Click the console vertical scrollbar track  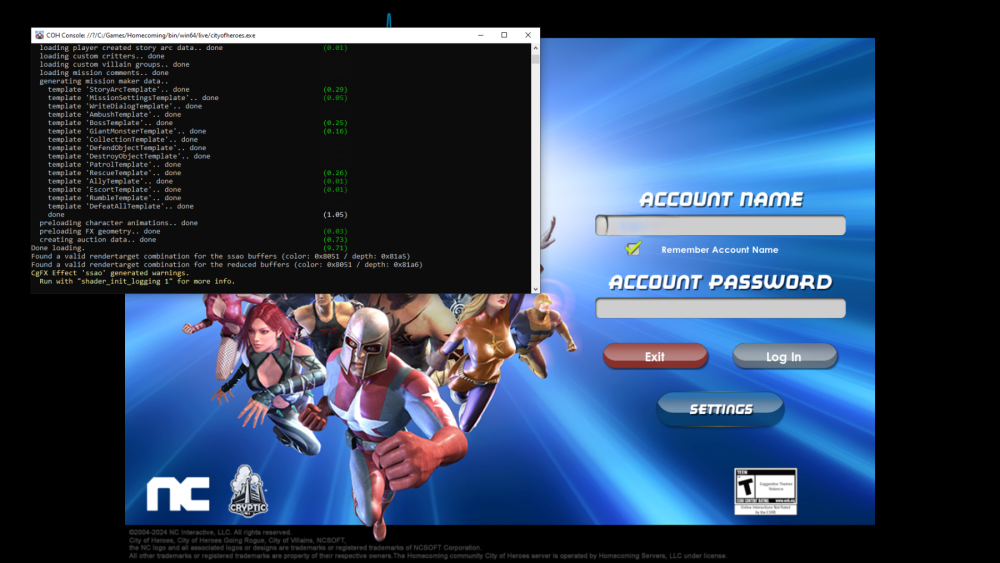(535, 170)
